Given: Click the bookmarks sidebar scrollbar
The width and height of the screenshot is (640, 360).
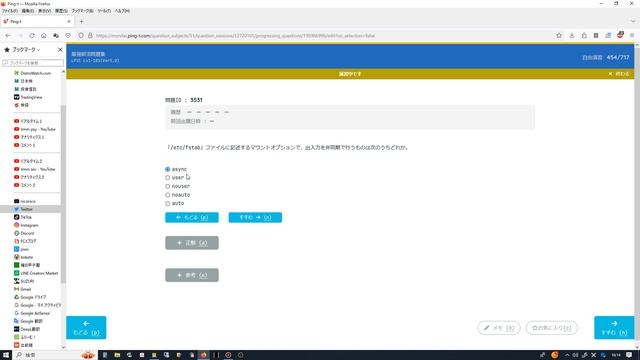Looking at the screenshot, I should pos(63,194).
